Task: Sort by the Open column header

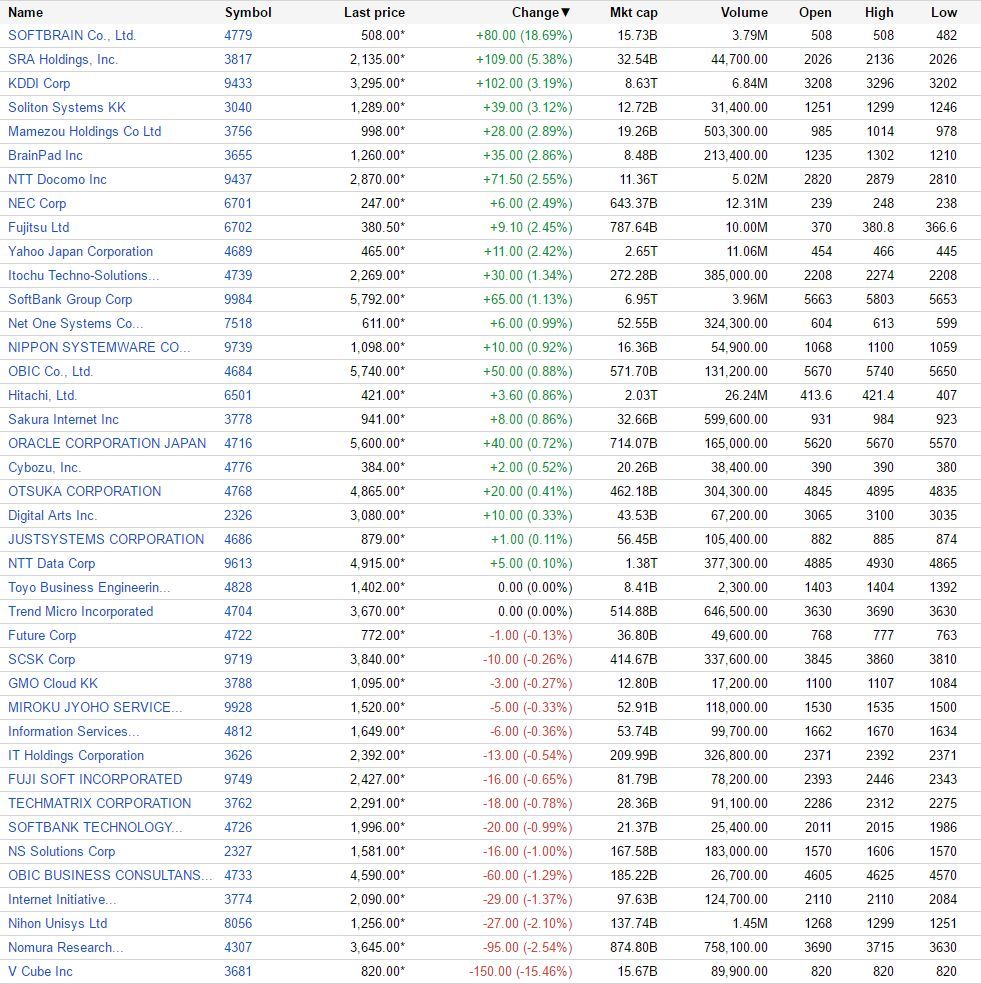Action: (815, 13)
